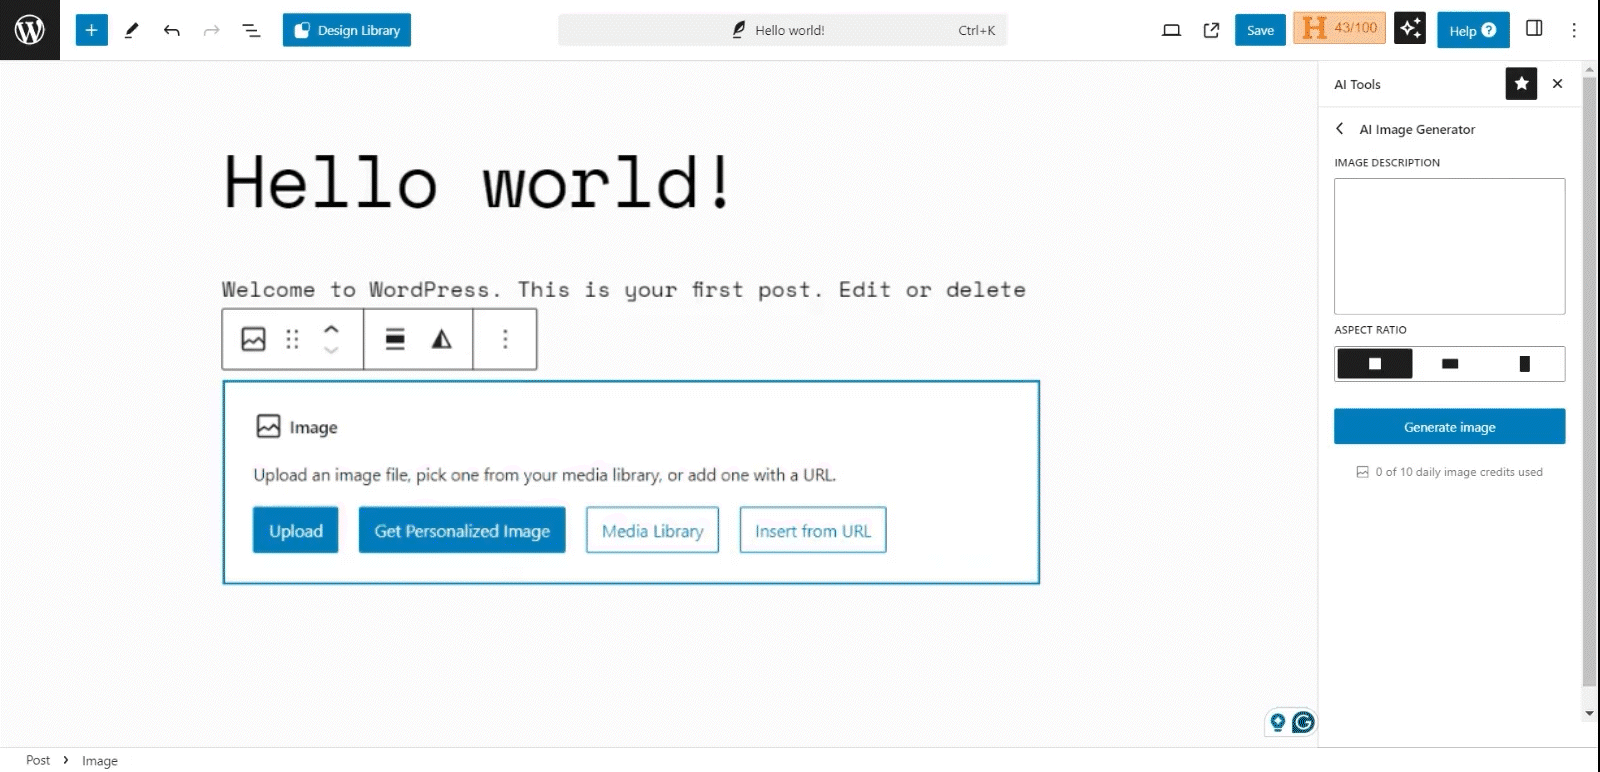Open the Document Overview list view

(252, 30)
